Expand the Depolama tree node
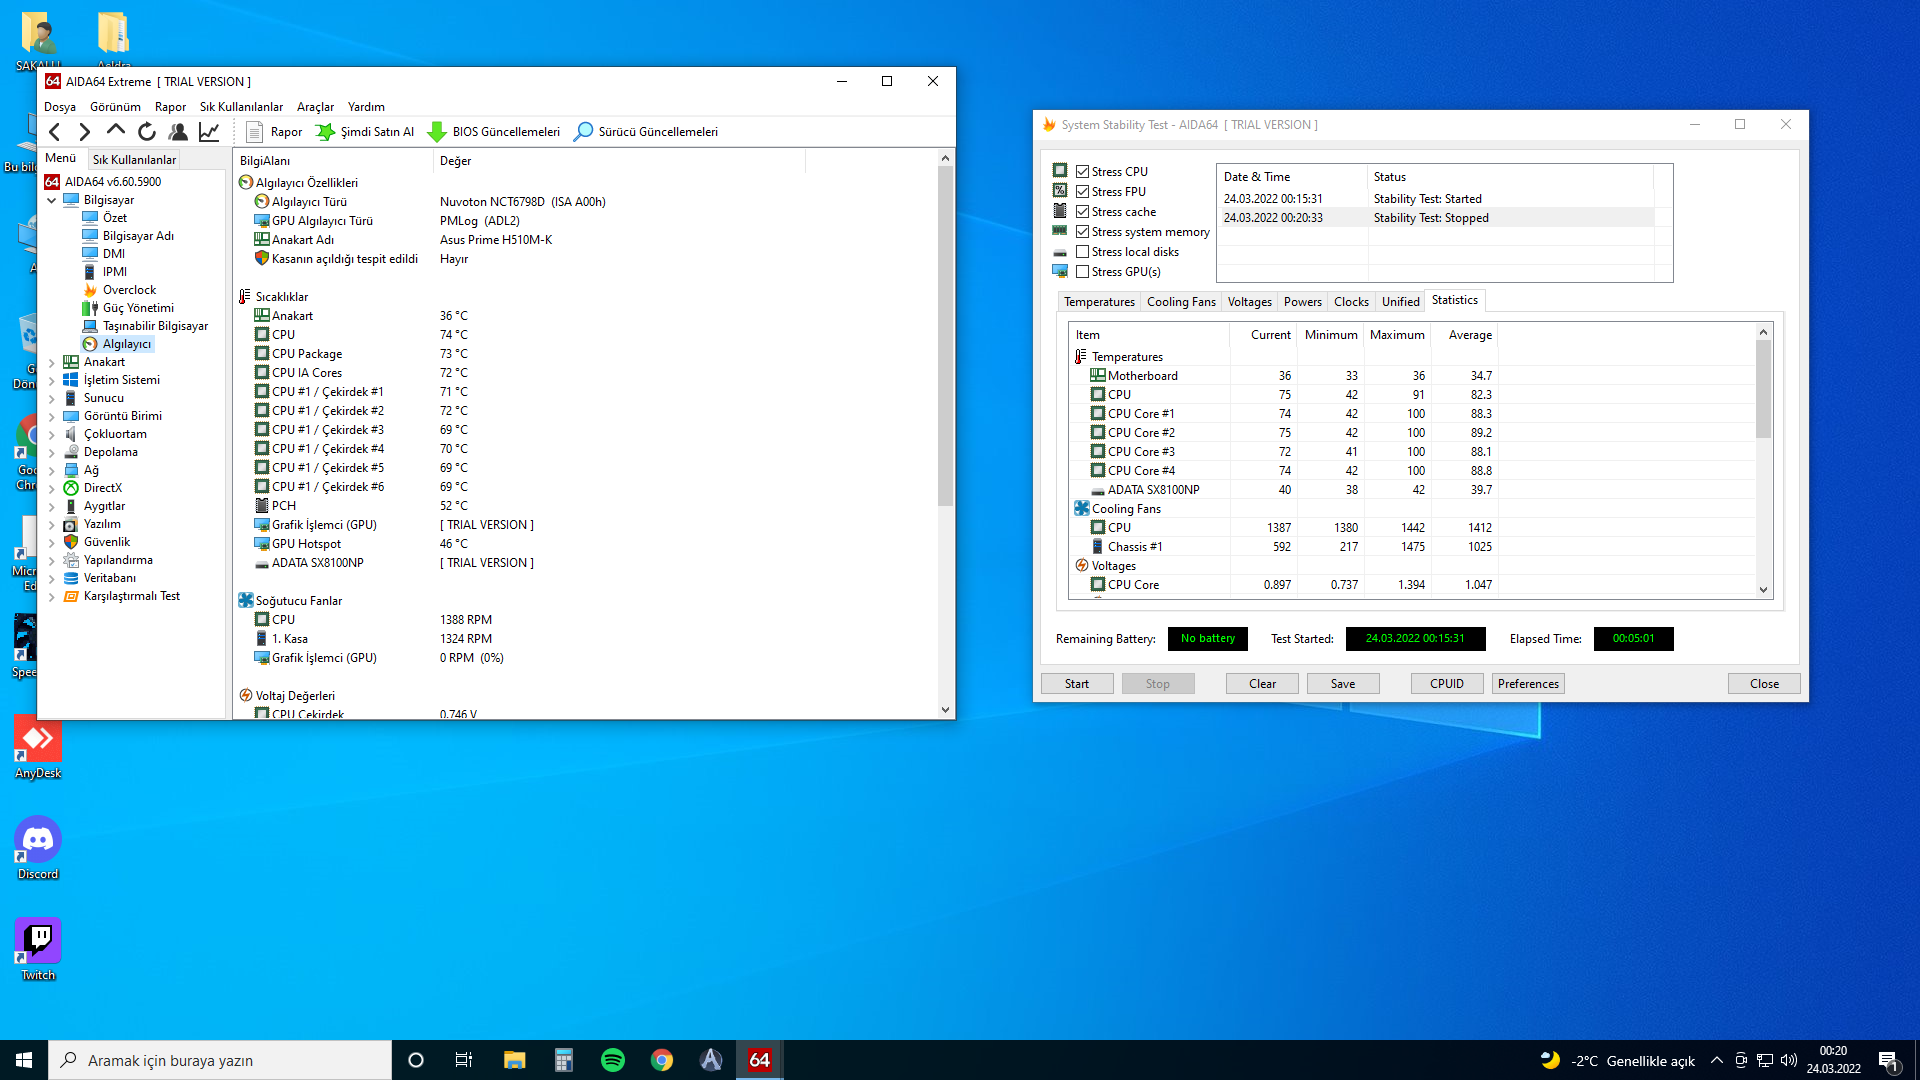This screenshot has width=1920, height=1080. pos(52,452)
